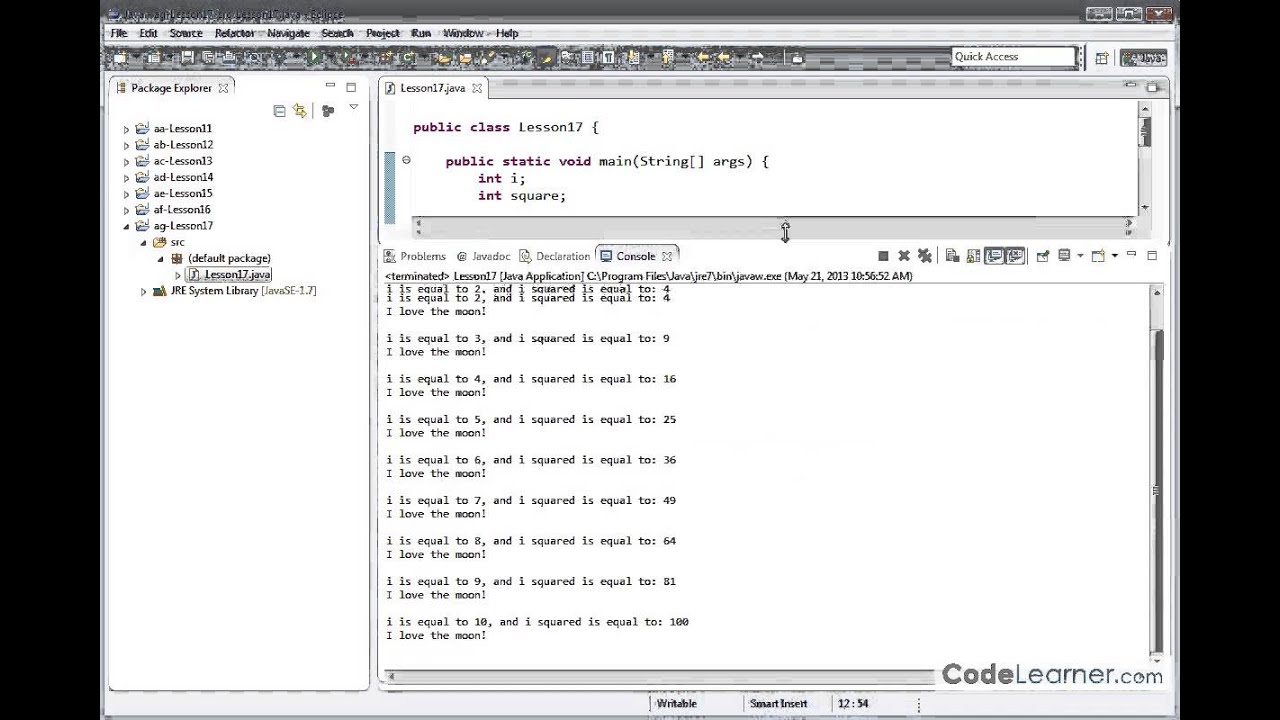Collapse all in Package Explorer
The height and width of the screenshot is (720, 1280).
pyautogui.click(x=279, y=111)
